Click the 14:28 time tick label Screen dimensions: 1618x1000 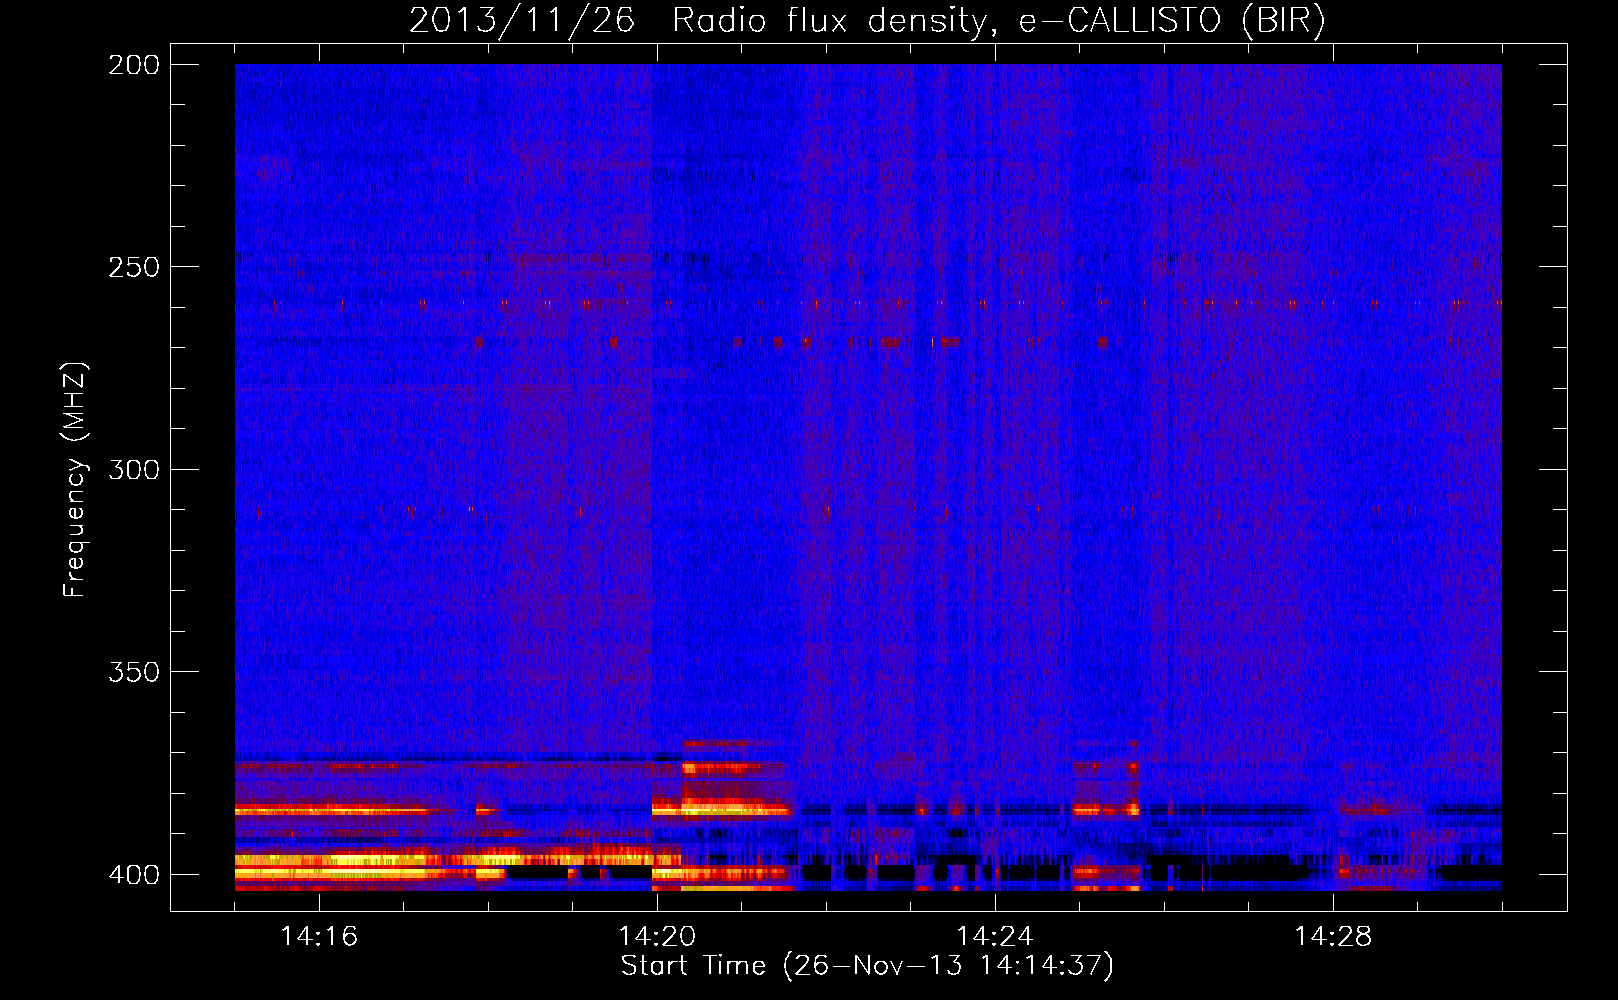(1333, 936)
